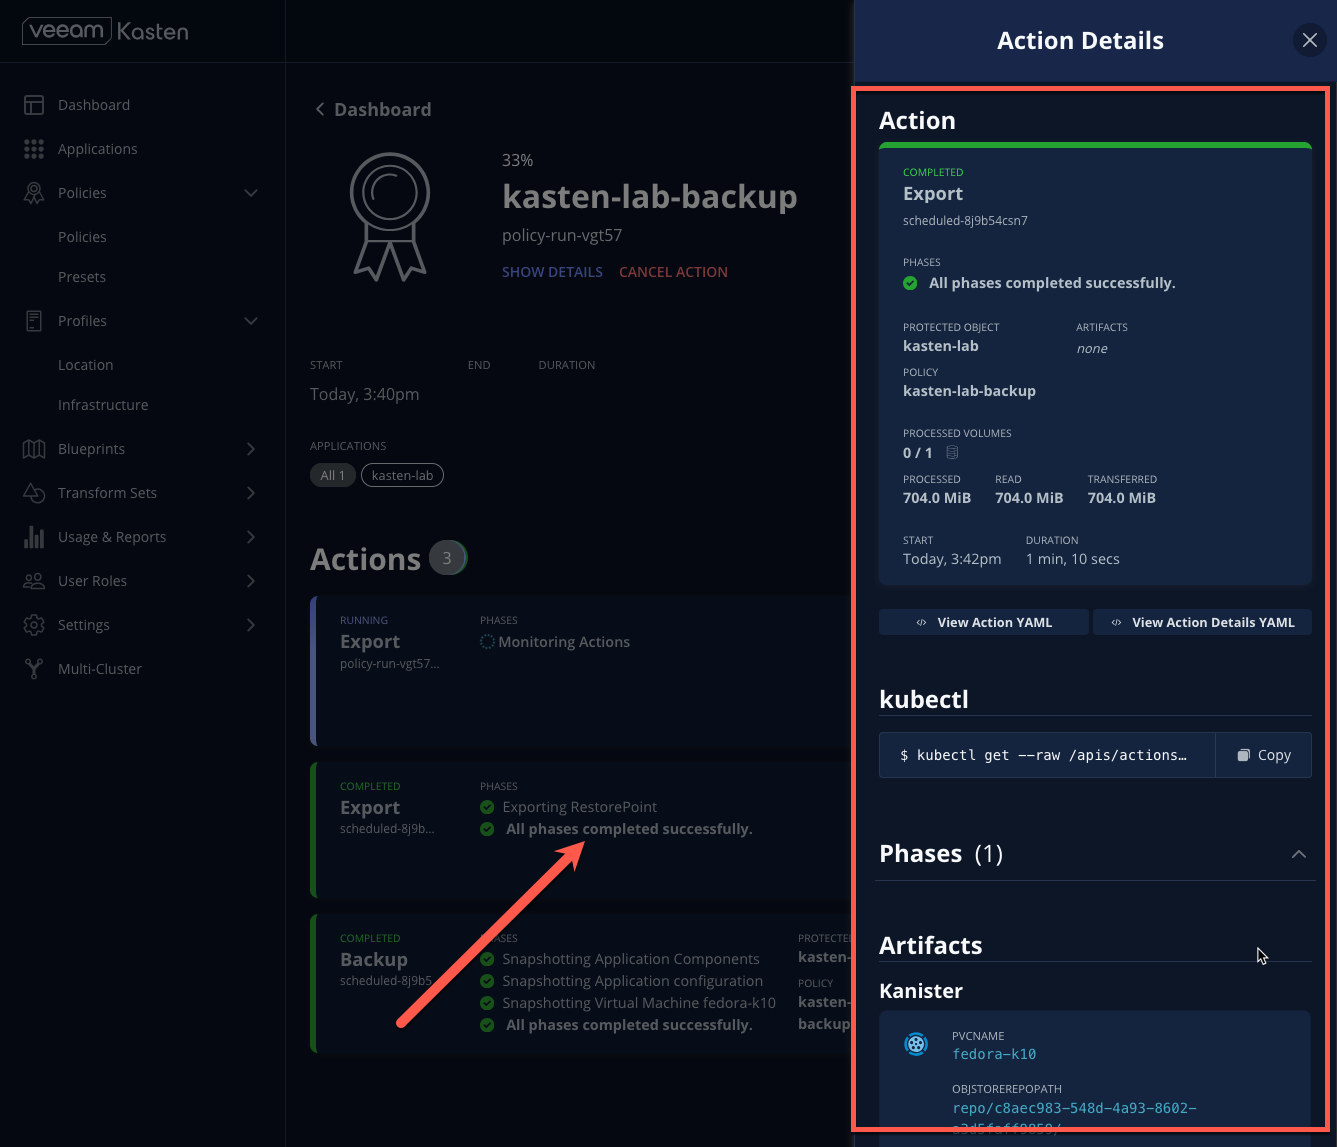The height and width of the screenshot is (1147, 1337).
Task: Open Dashboard from sidebar icon
Action: (34, 105)
